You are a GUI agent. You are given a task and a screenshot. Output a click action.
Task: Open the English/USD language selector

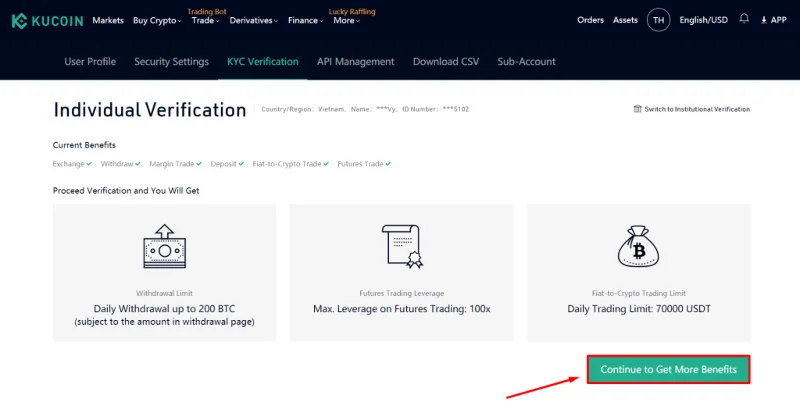point(704,20)
